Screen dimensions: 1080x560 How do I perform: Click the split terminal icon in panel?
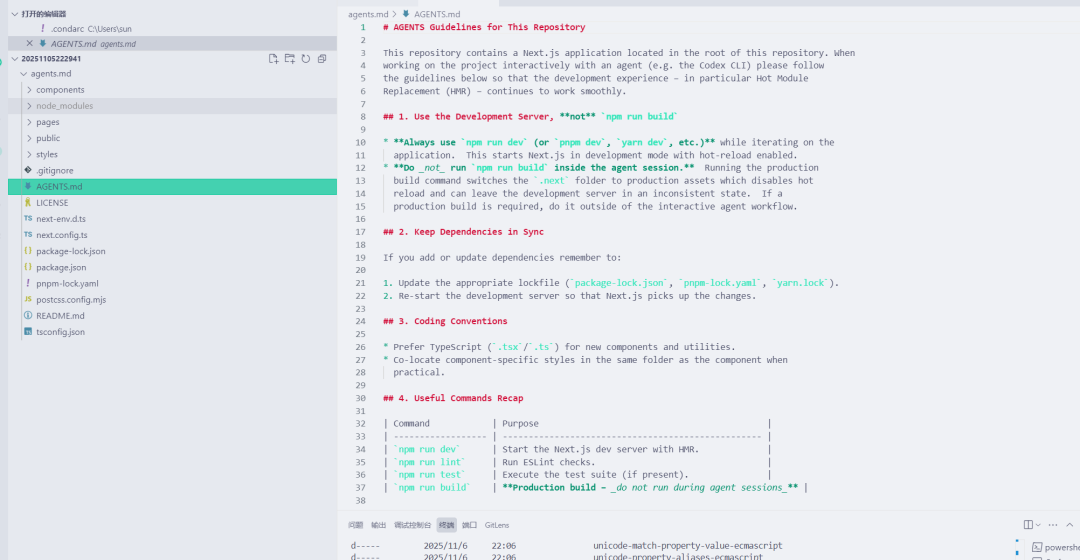click(x=1028, y=525)
